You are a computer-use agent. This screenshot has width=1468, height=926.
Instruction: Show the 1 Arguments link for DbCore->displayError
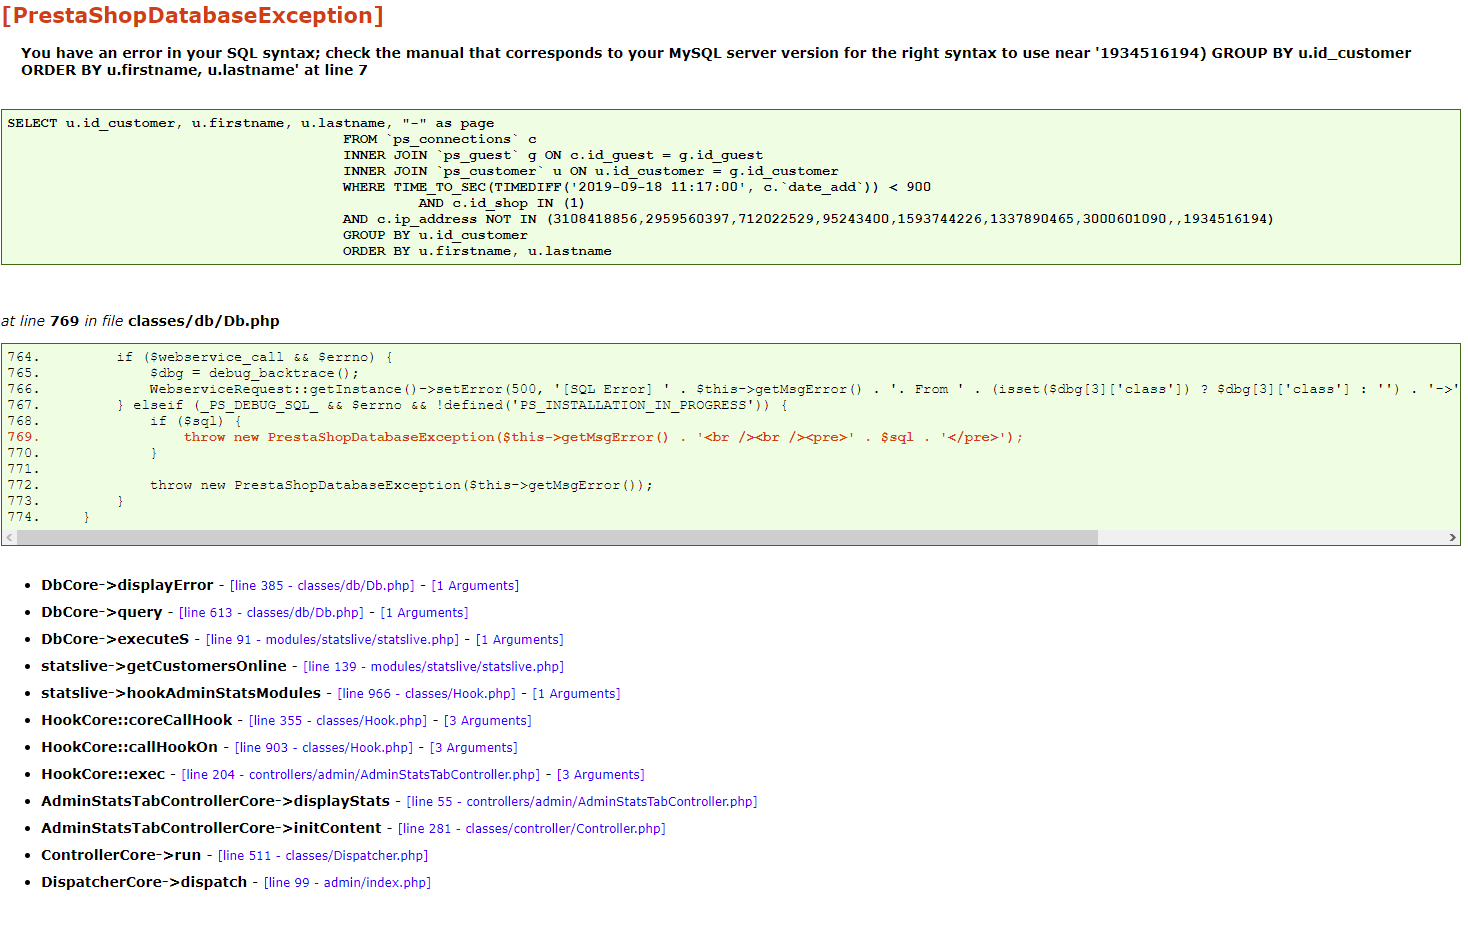(x=475, y=586)
